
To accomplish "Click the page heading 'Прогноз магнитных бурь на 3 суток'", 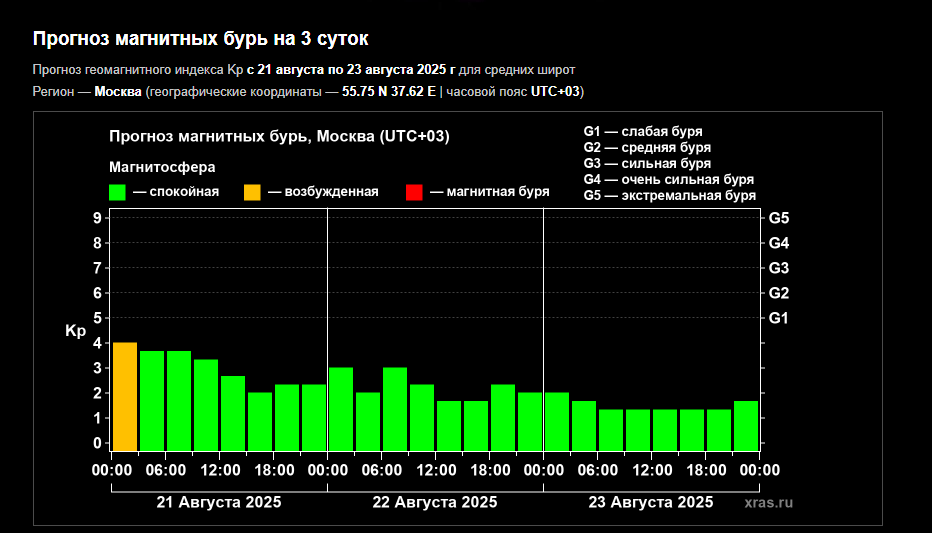I will tap(200, 39).
